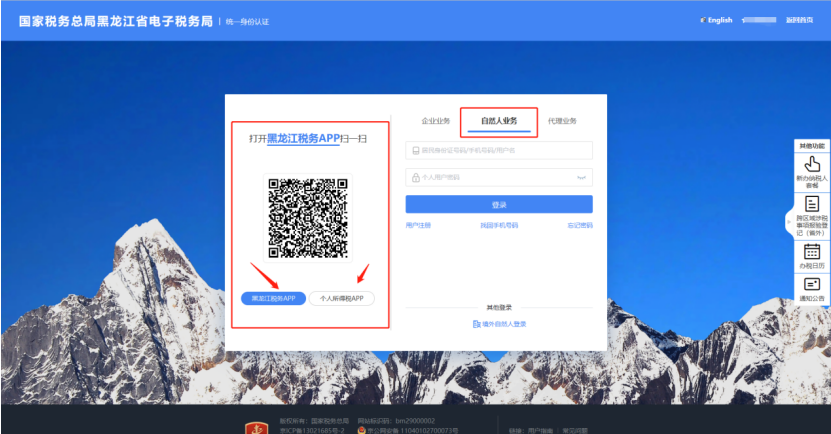Open the 京公网安备 record number link
Screen dimensions: 831x434
(412, 431)
